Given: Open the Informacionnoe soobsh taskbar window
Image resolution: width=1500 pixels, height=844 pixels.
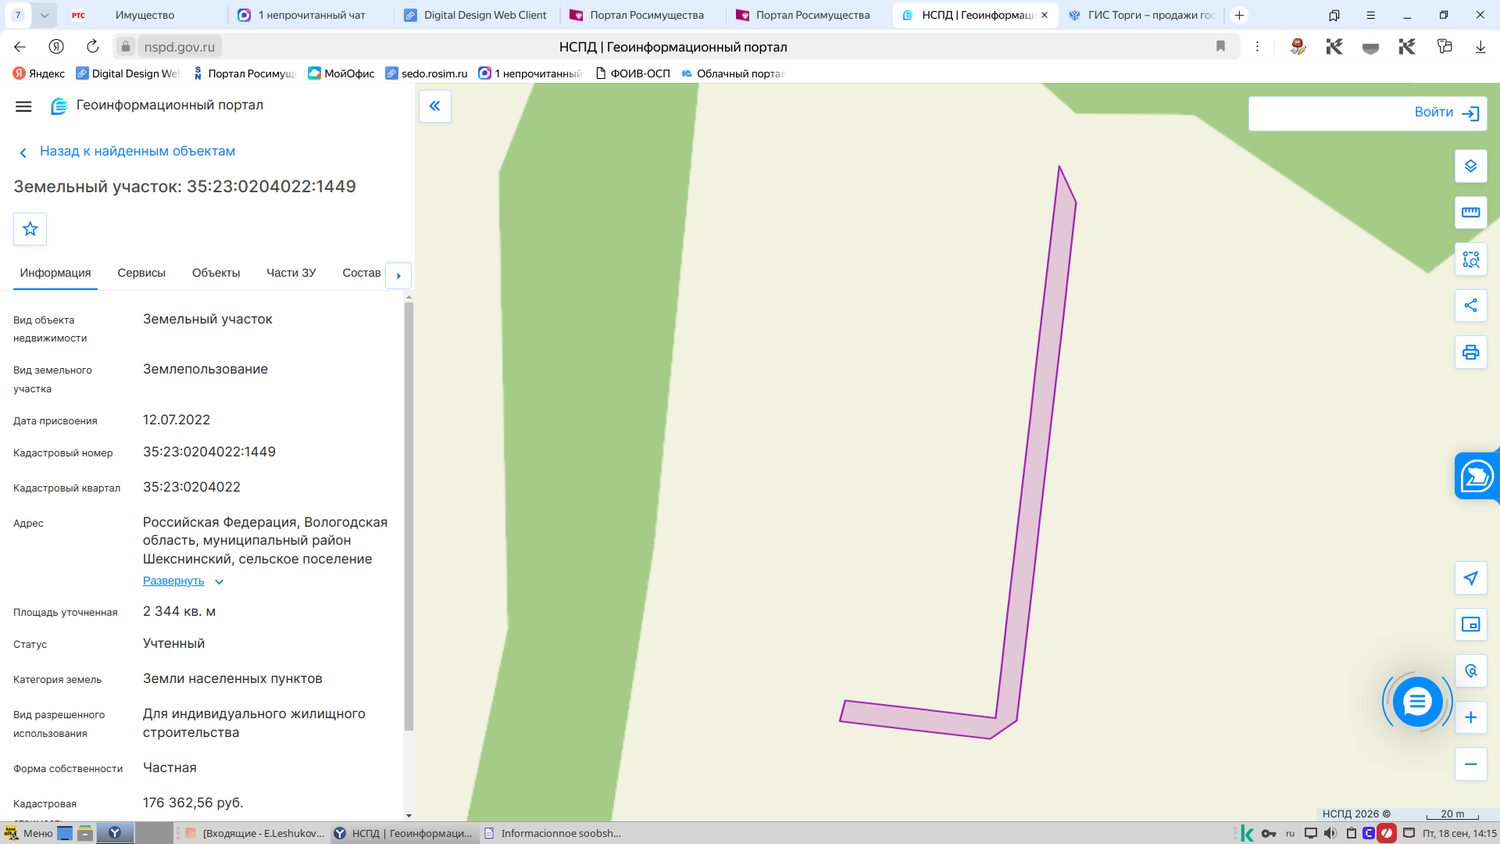Looking at the screenshot, I should point(552,833).
